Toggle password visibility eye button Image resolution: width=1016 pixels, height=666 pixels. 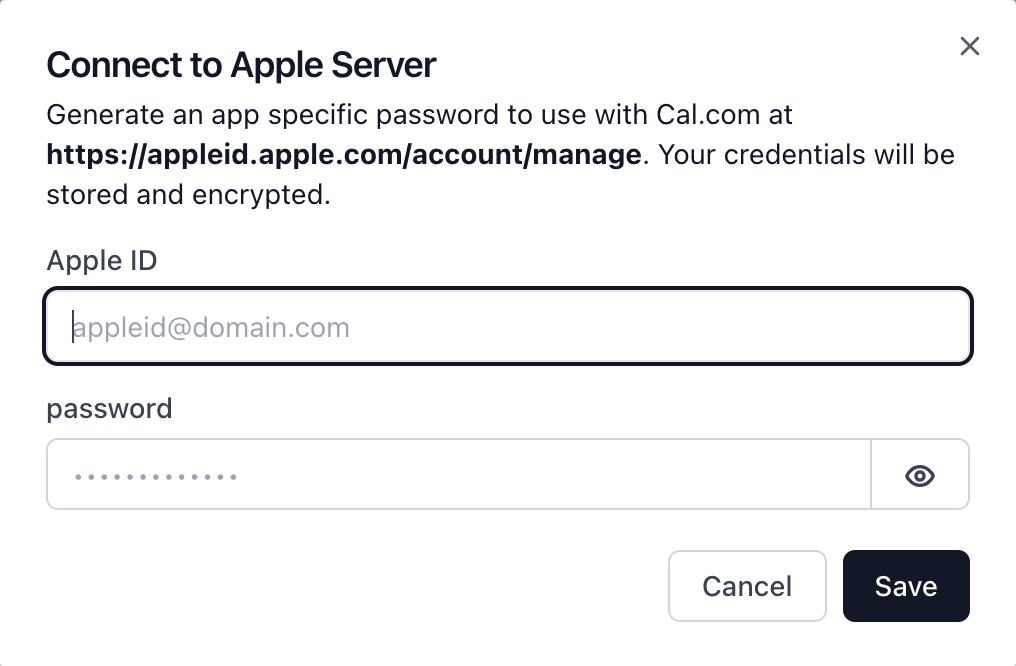919,476
